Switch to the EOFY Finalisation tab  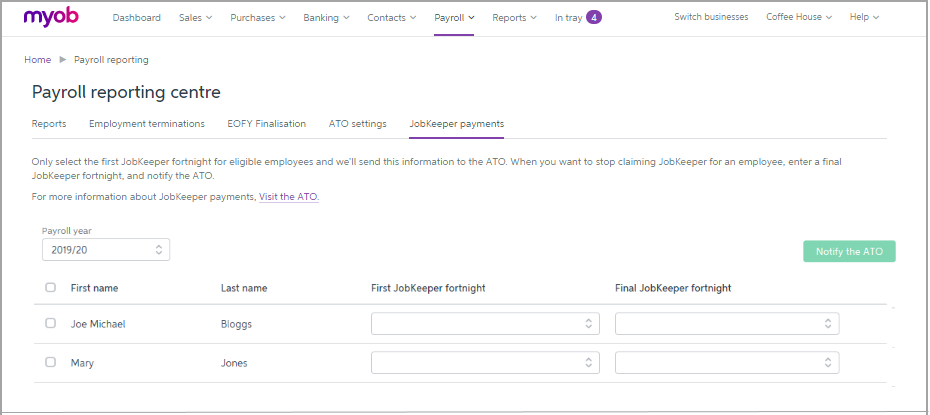[x=266, y=124]
